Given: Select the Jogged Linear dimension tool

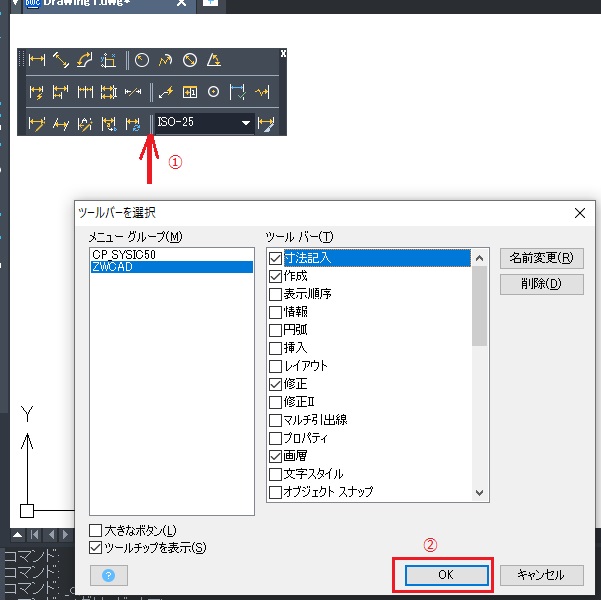Looking at the screenshot, I should pos(262,92).
